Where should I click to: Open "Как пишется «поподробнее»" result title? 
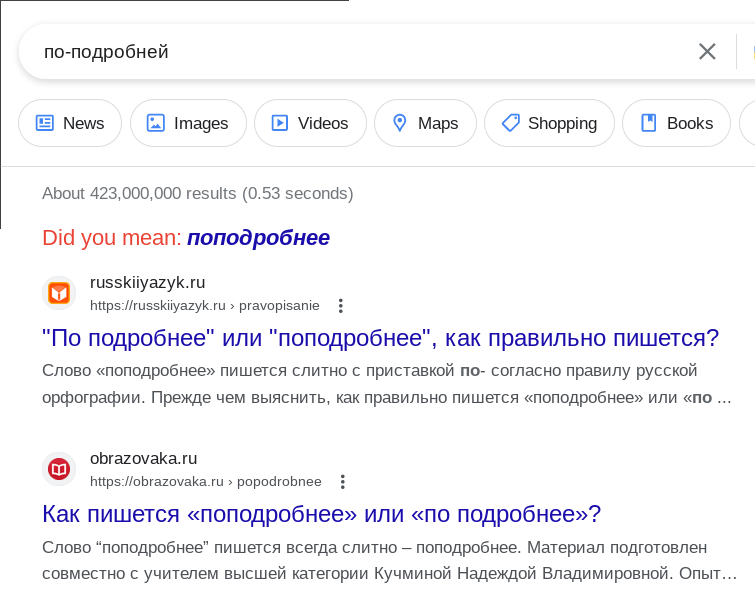point(322,514)
